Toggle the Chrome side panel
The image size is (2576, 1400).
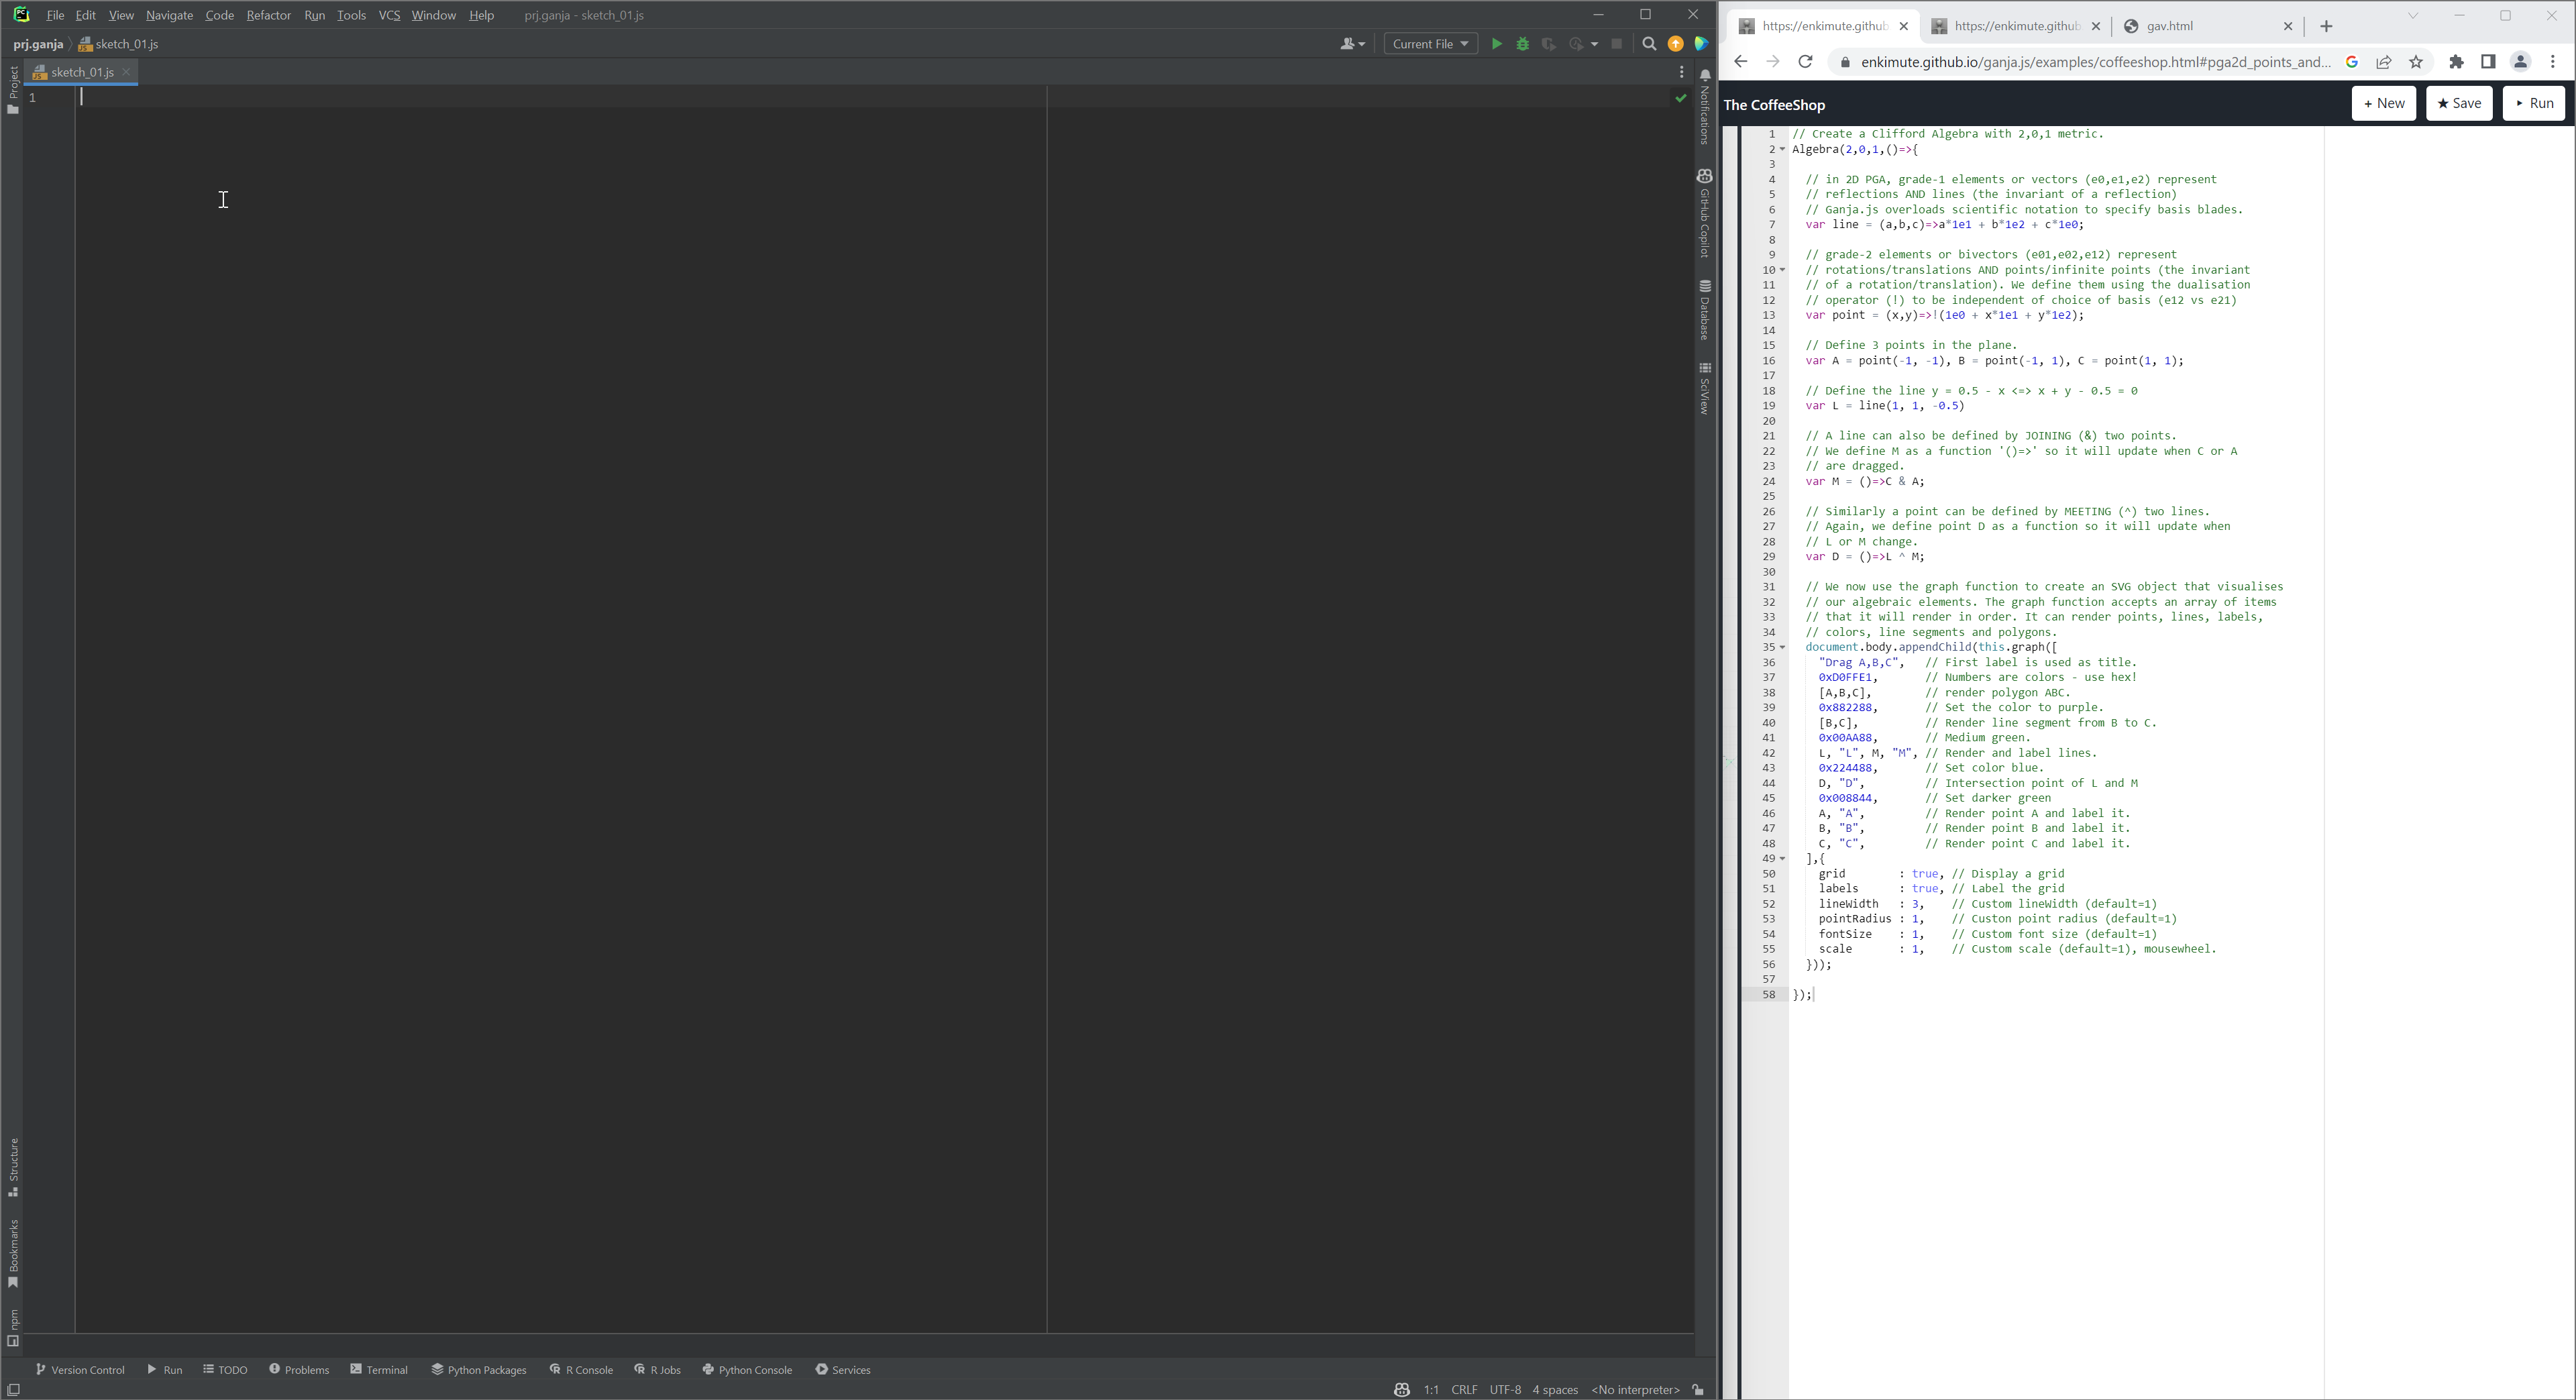point(2488,62)
